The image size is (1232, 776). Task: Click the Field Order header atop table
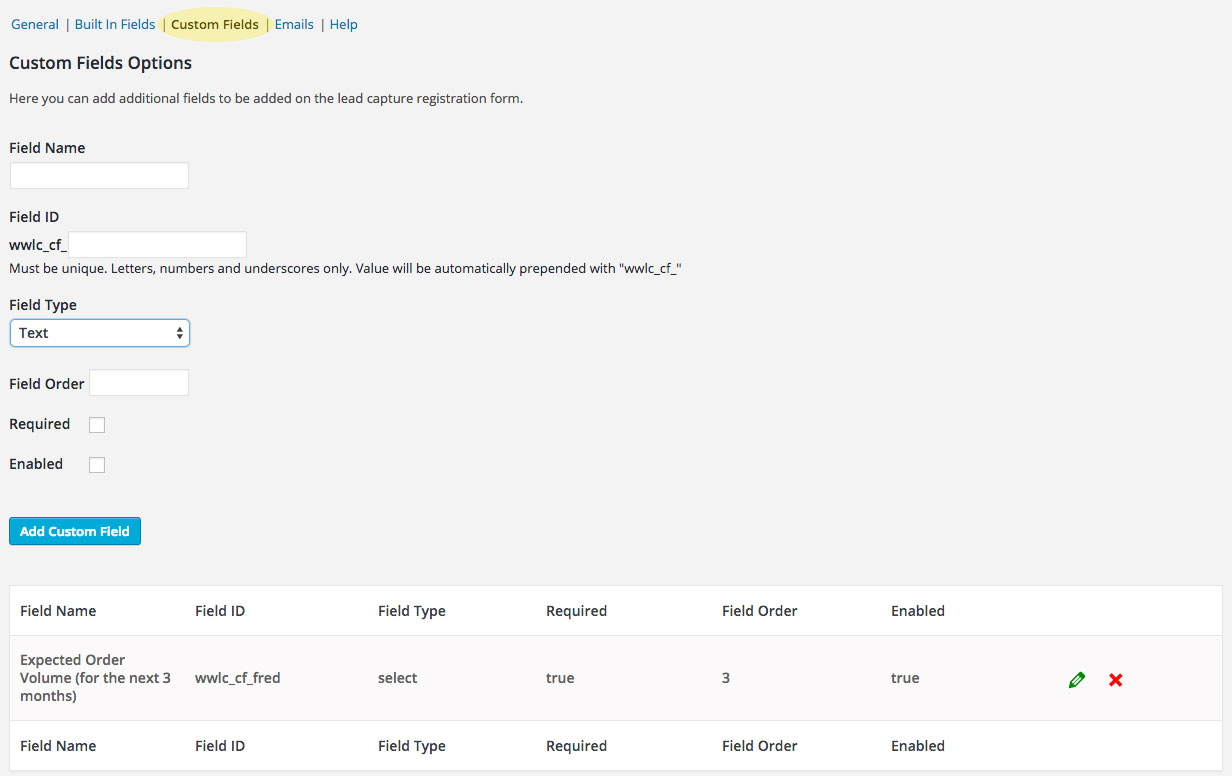pos(759,611)
